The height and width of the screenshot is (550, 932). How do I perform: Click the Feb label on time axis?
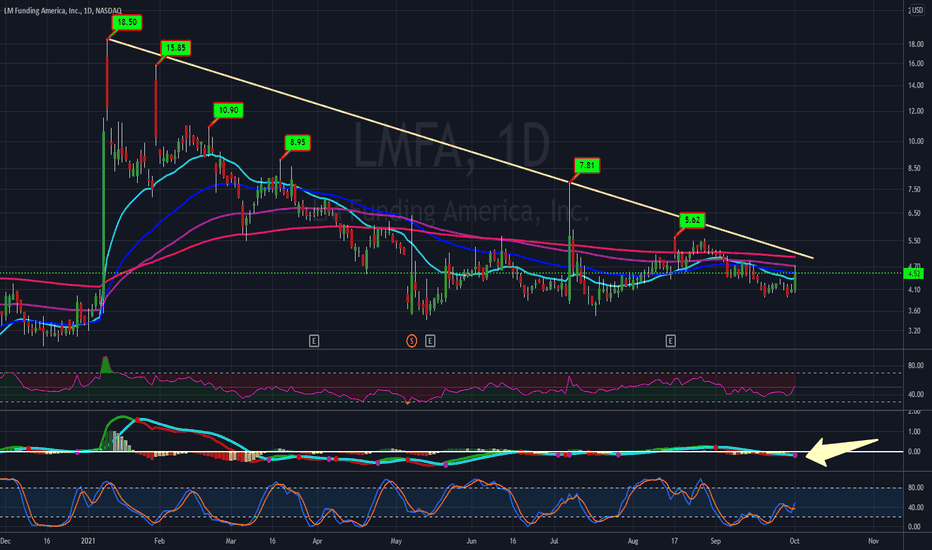click(x=159, y=541)
